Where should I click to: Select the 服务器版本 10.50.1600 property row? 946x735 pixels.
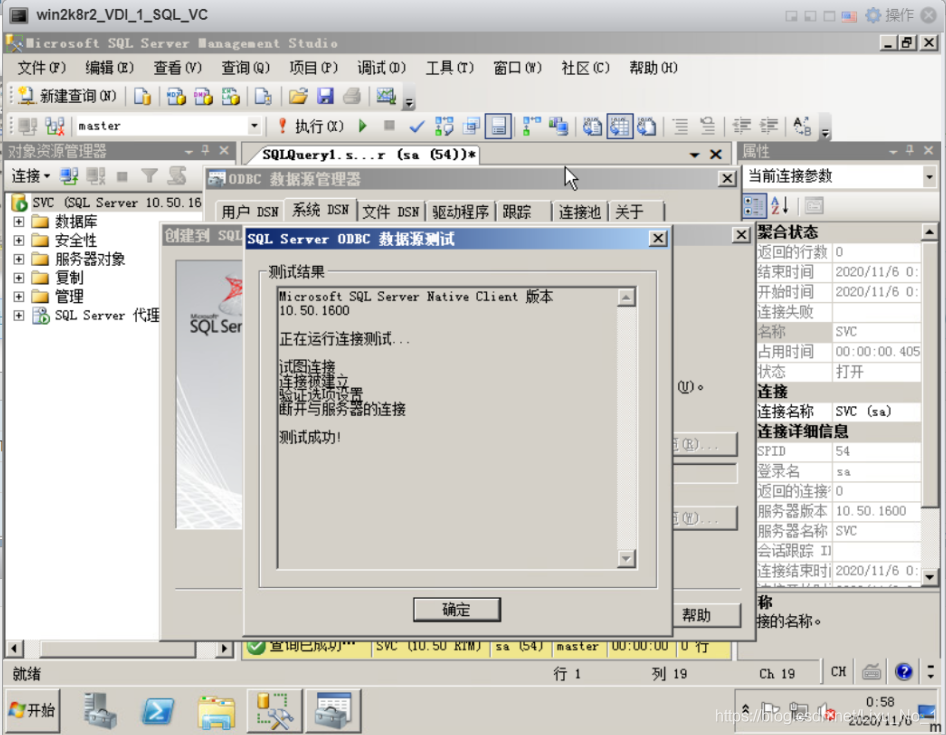(x=839, y=511)
